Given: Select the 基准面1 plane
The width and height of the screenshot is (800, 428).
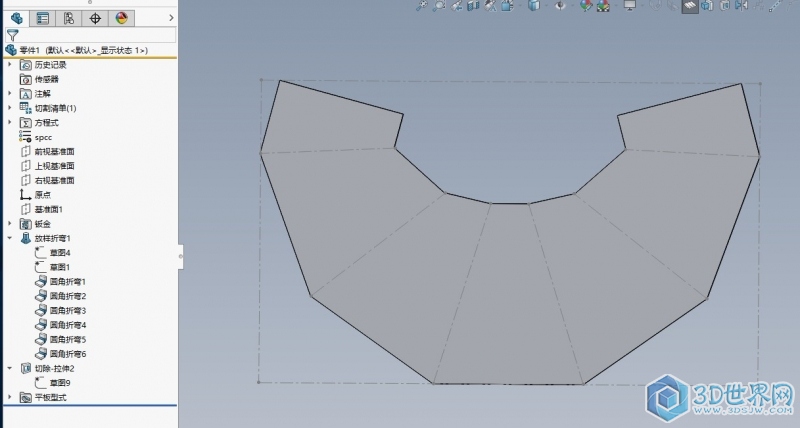Looking at the screenshot, I should tap(41, 209).
